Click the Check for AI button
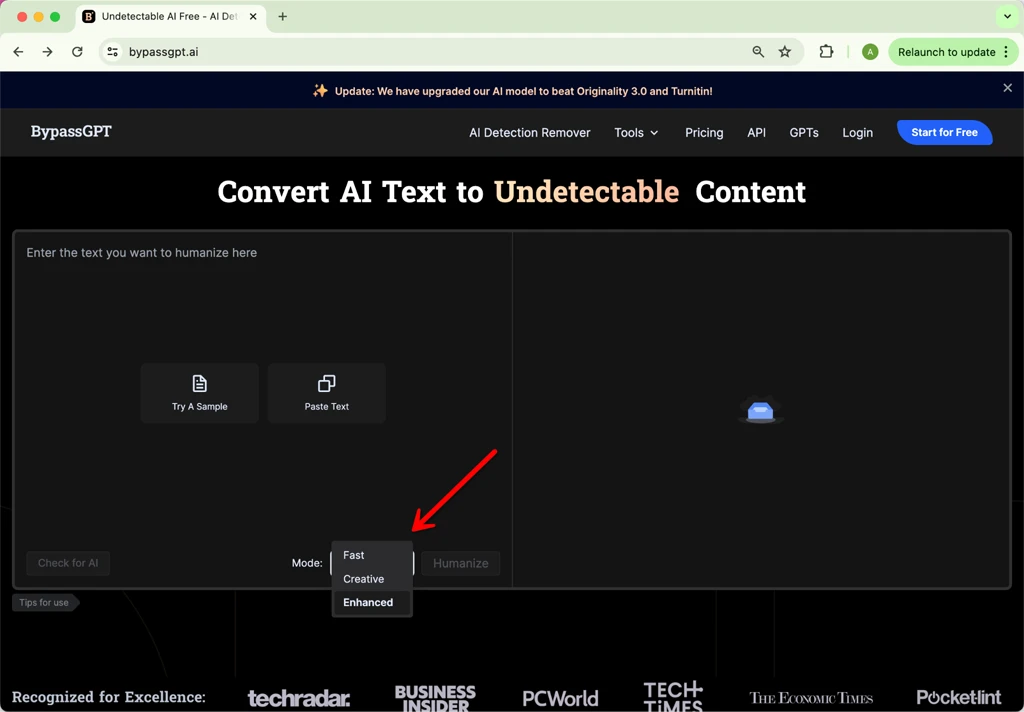Screen dimensions: 1024x712 (x=68, y=563)
